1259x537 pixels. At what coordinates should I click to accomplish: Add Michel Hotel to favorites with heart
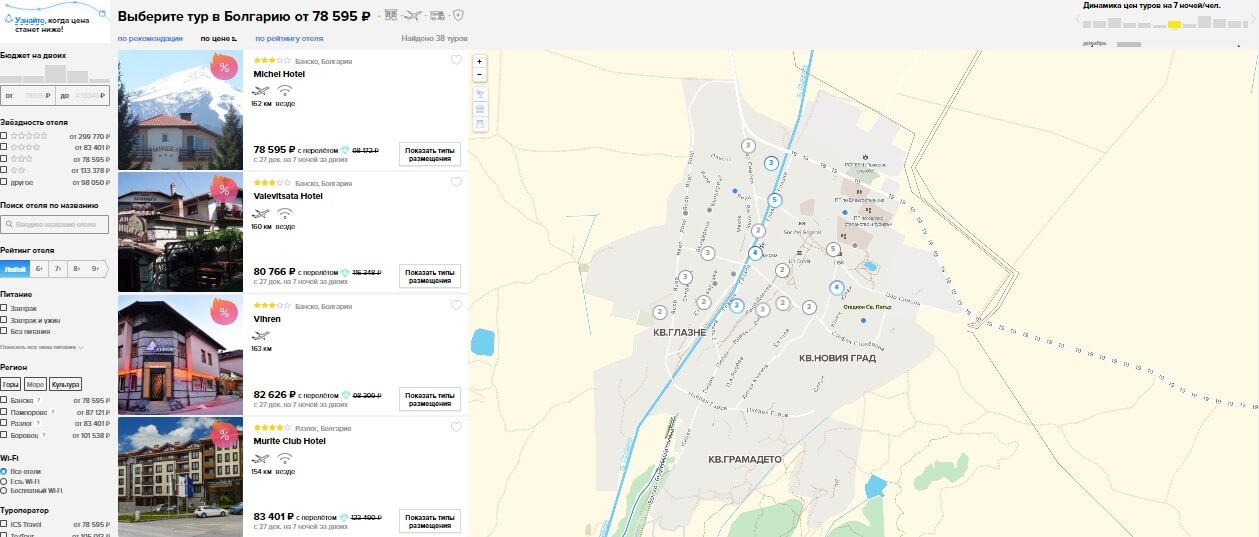(456, 60)
